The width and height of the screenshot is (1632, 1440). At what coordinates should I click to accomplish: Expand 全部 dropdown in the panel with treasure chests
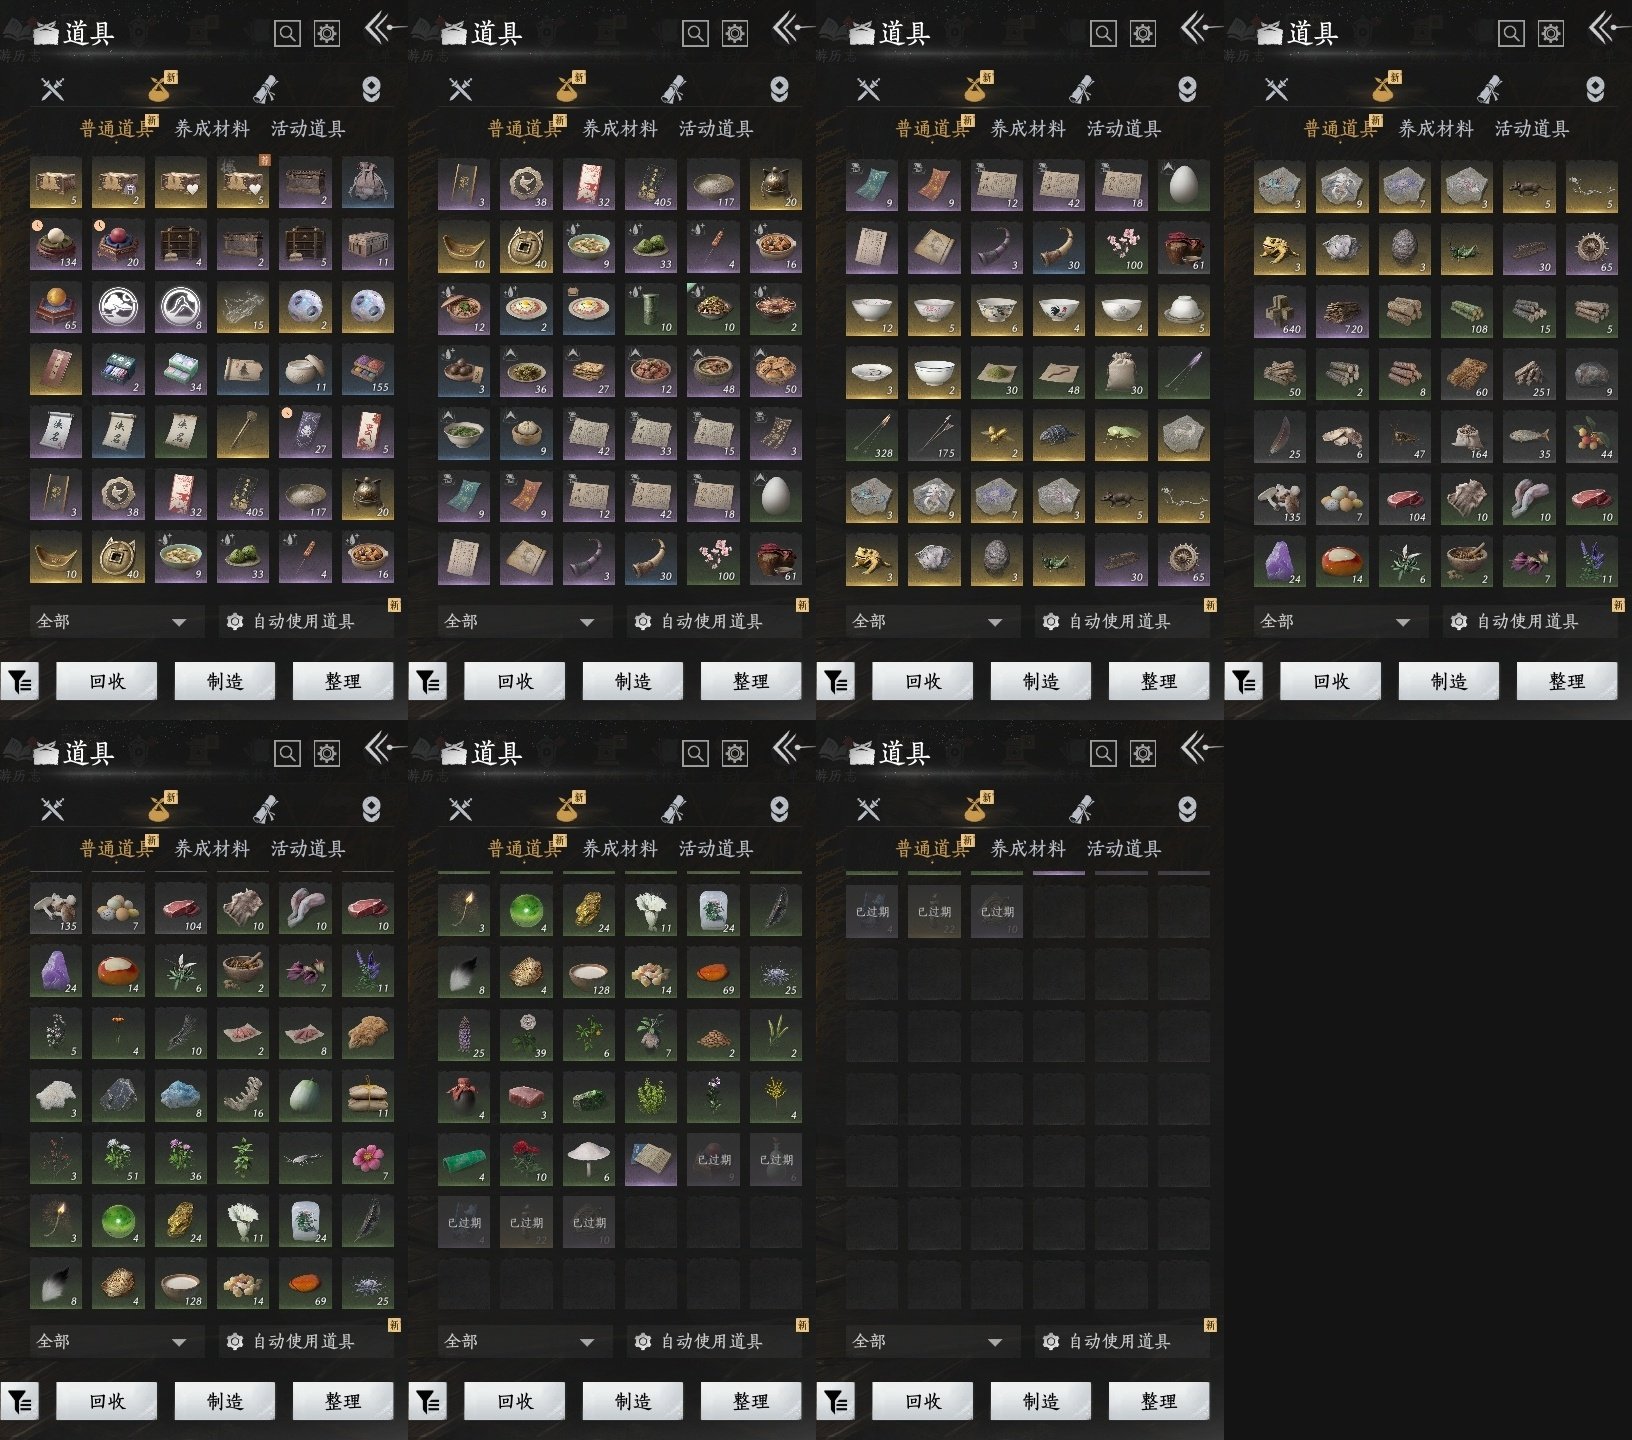(x=110, y=621)
